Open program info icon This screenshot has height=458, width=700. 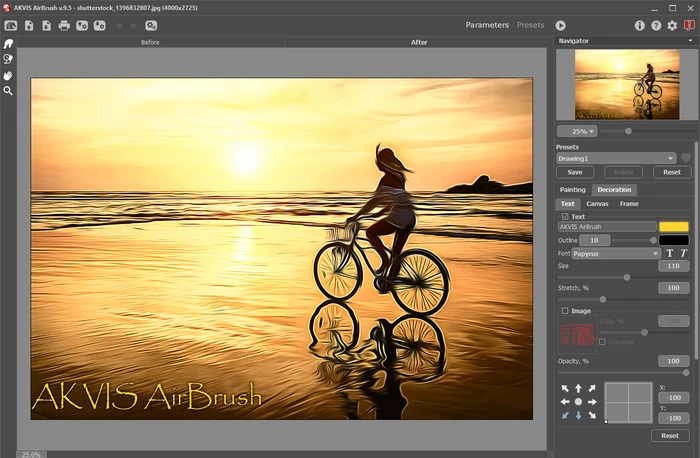(x=639, y=25)
